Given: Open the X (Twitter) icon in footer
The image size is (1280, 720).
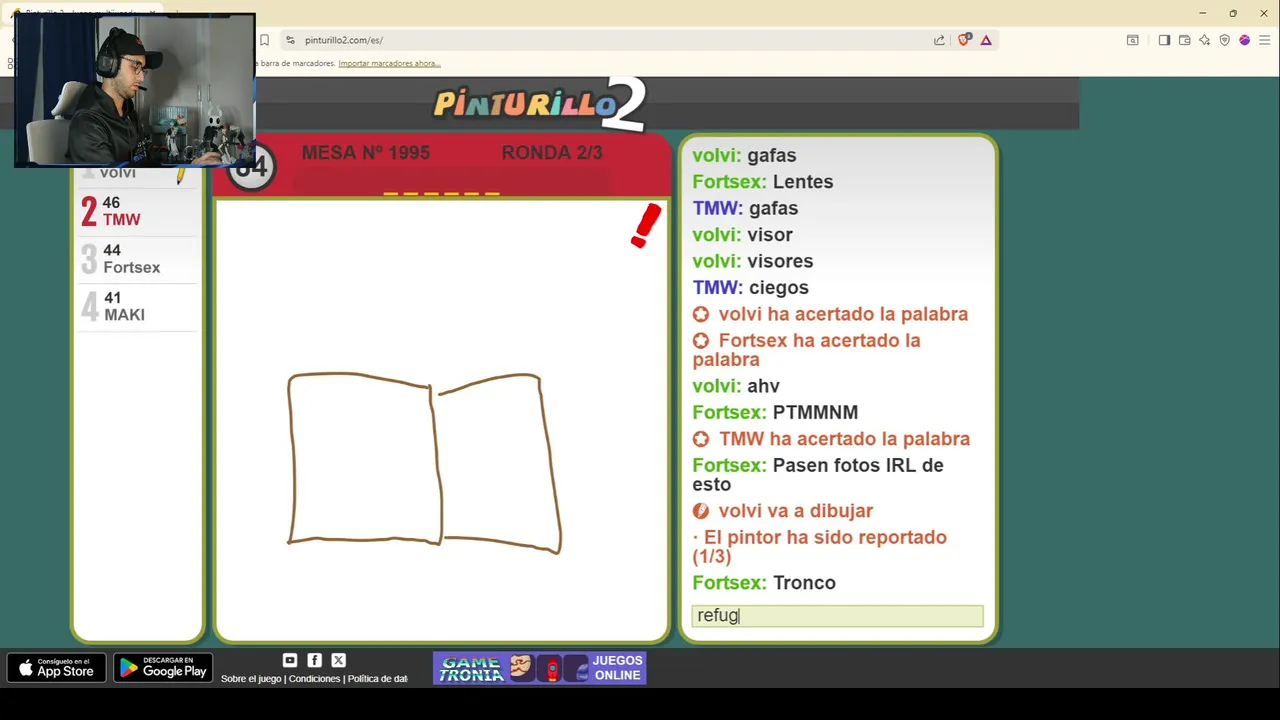Looking at the screenshot, I should click(x=338, y=660).
